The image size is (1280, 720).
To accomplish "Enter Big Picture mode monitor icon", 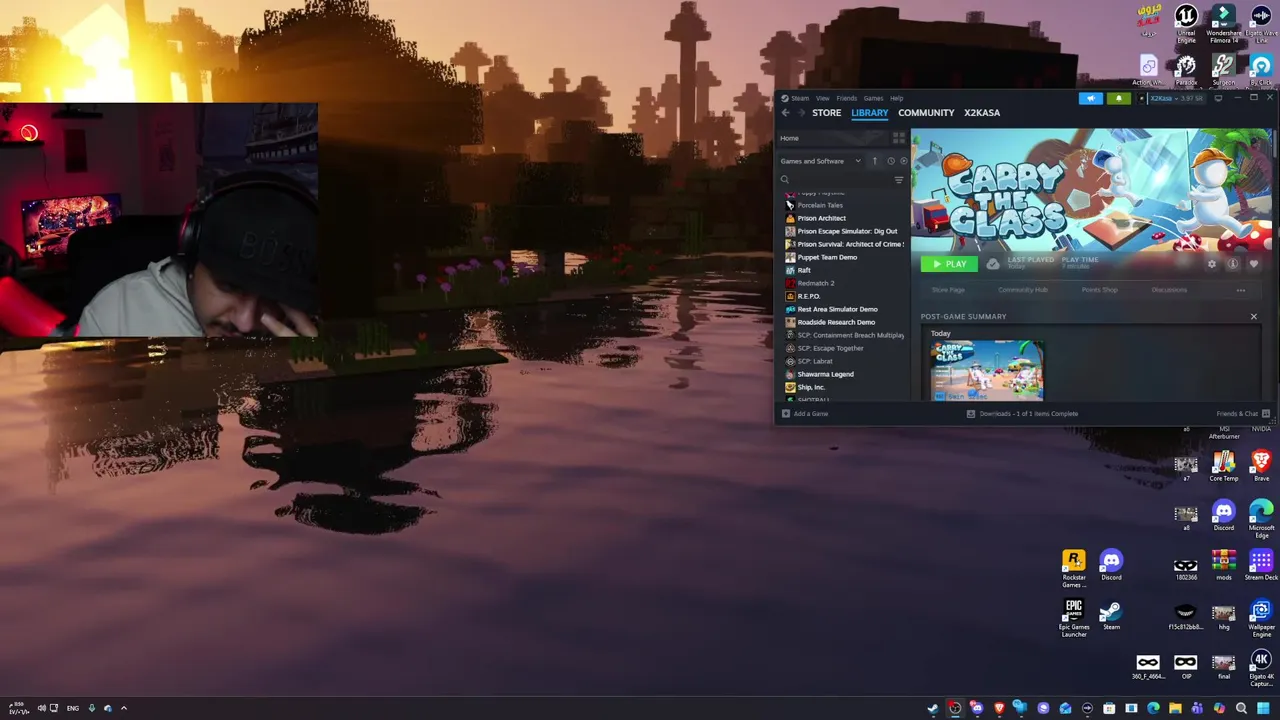I will [x=1218, y=98].
